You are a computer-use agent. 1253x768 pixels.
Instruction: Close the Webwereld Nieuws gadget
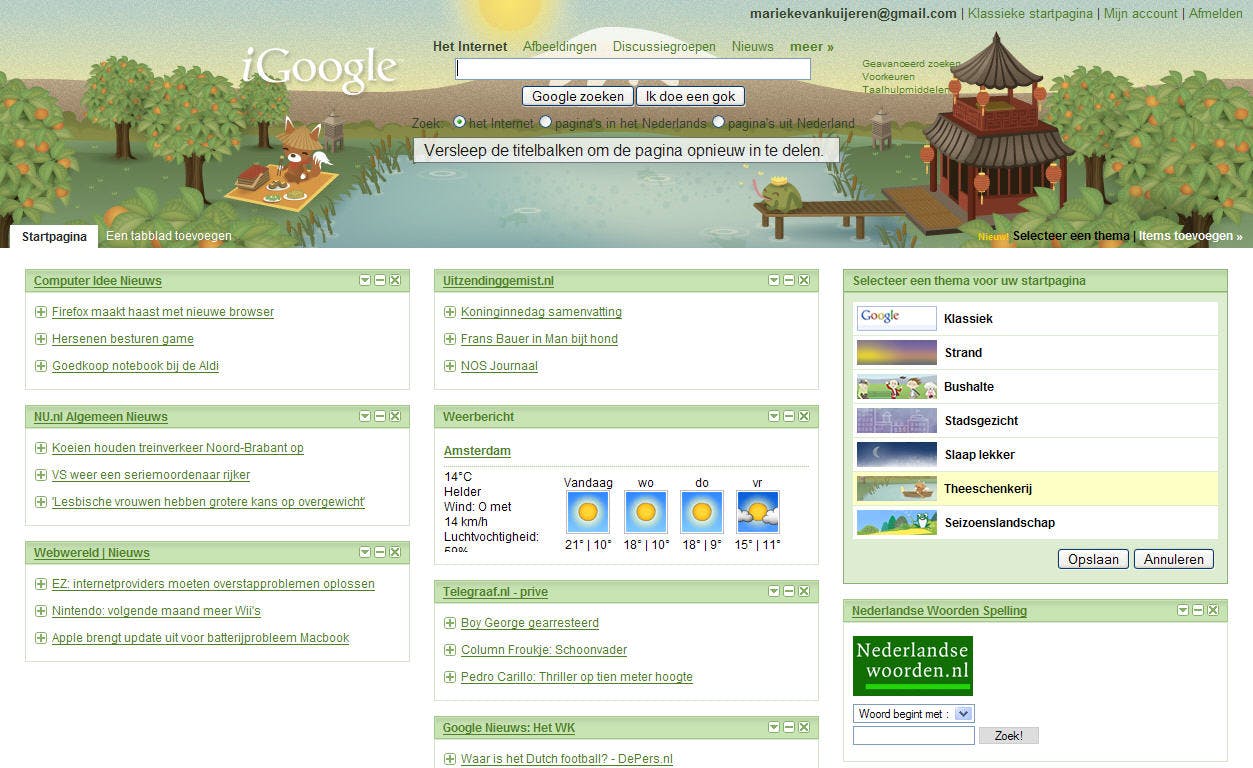point(395,552)
